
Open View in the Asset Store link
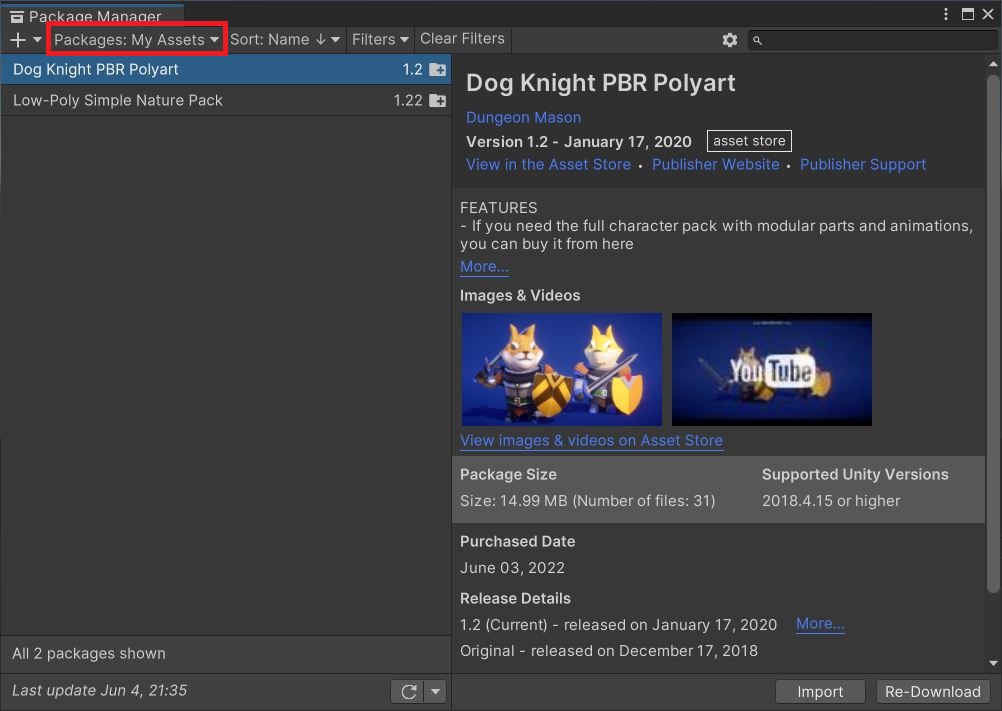coord(548,165)
